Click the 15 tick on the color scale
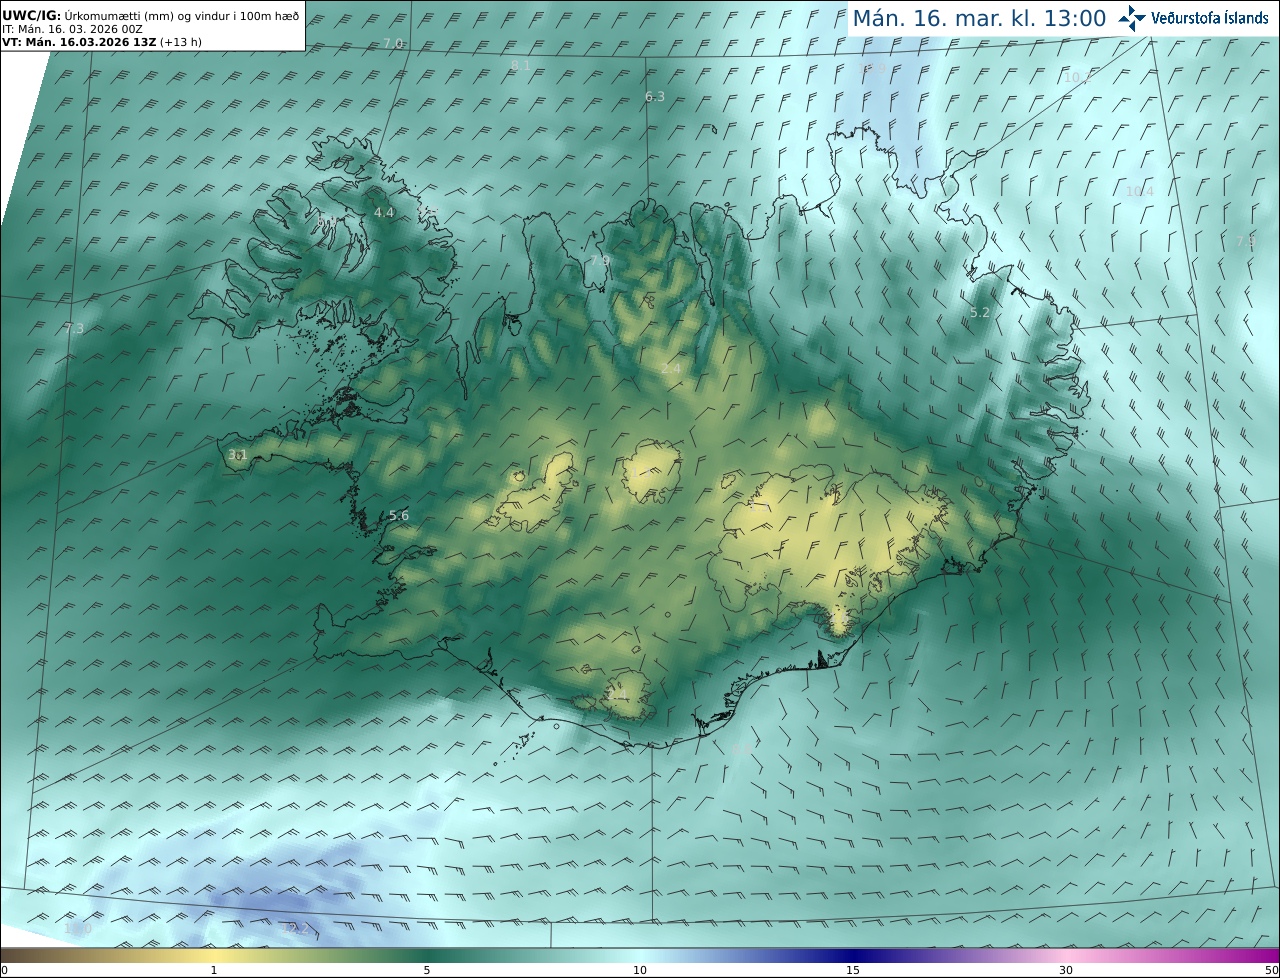Screen dimensions: 1280x978 pyautogui.click(x=853, y=970)
